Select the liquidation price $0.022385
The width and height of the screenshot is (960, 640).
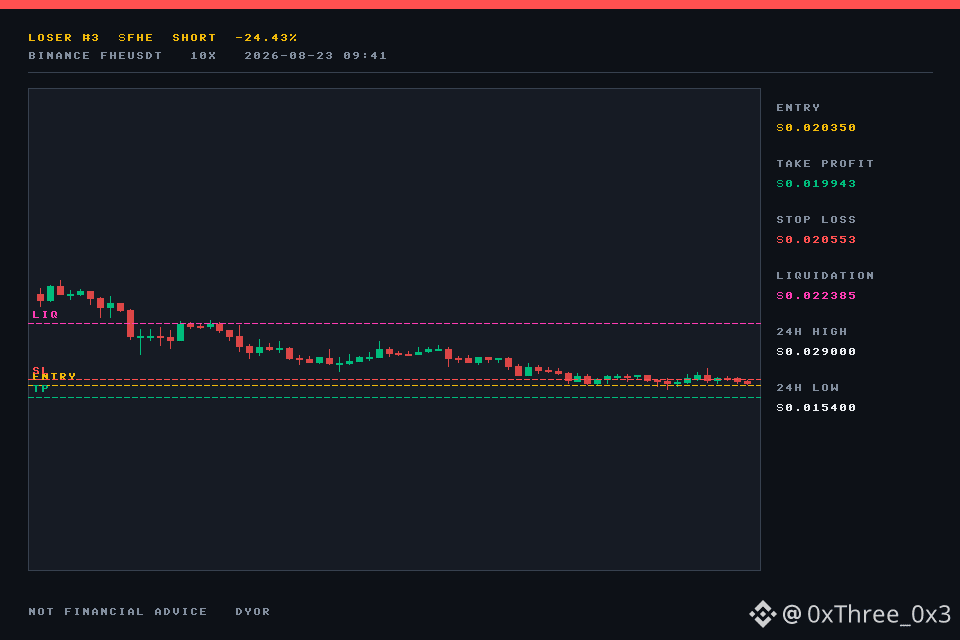[x=816, y=296]
